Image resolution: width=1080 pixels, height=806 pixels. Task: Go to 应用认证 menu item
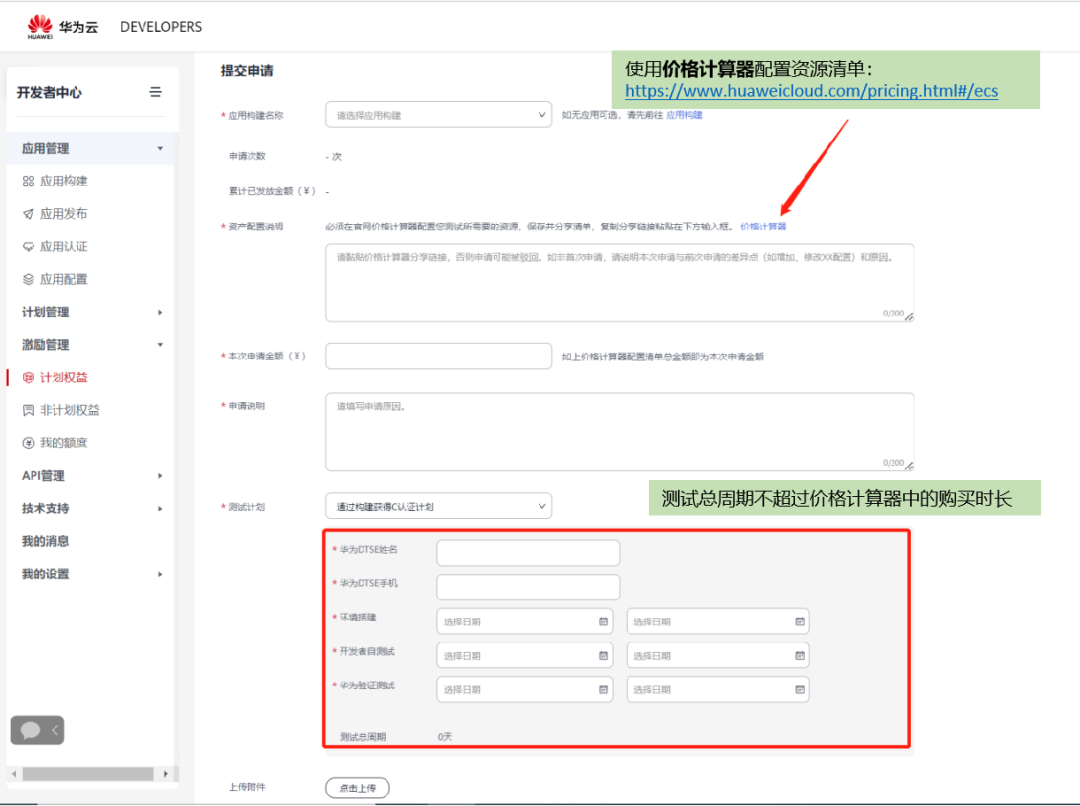pyautogui.click(x=63, y=247)
